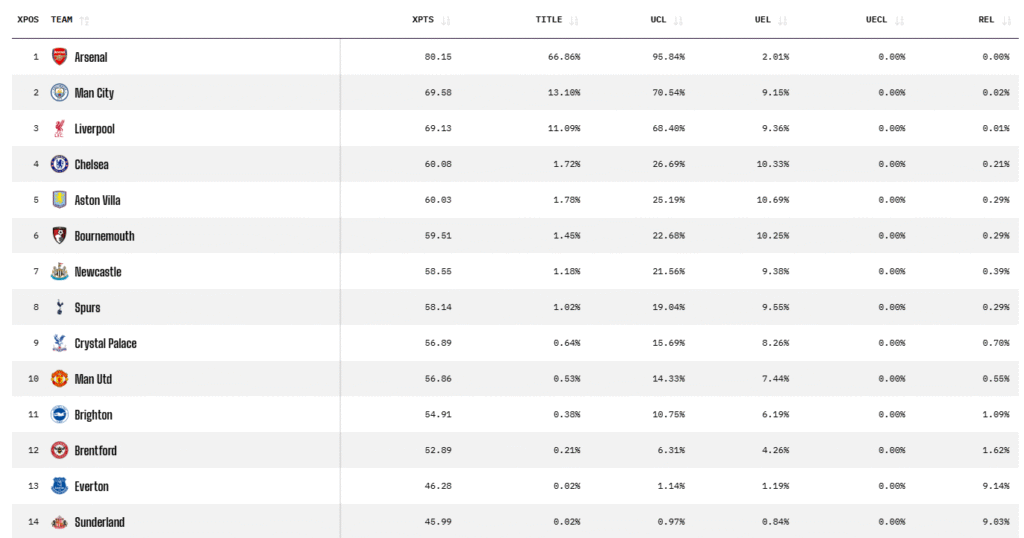The width and height of the screenshot is (1024, 538).
Task: Click the Crystal Palace crest
Action: point(60,343)
